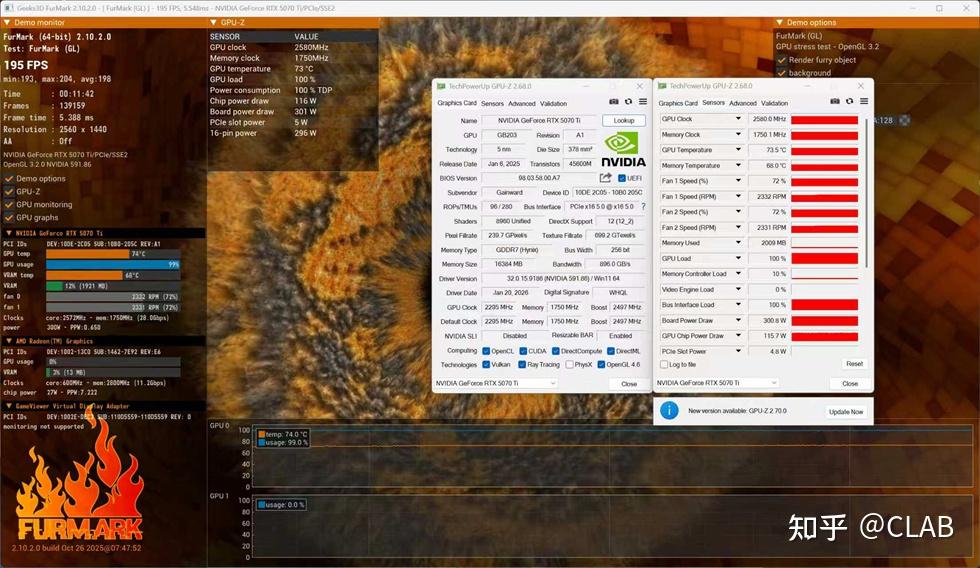Click the screenshot camera icon in left GPU-Z window
Image resolution: width=980 pixels, height=568 pixels.
(614, 101)
